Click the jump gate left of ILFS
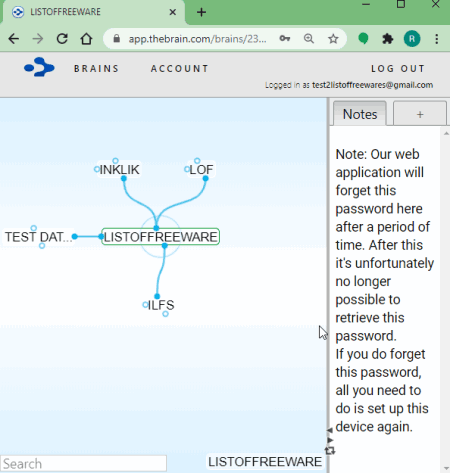This screenshot has width=450, height=473. click(145, 305)
